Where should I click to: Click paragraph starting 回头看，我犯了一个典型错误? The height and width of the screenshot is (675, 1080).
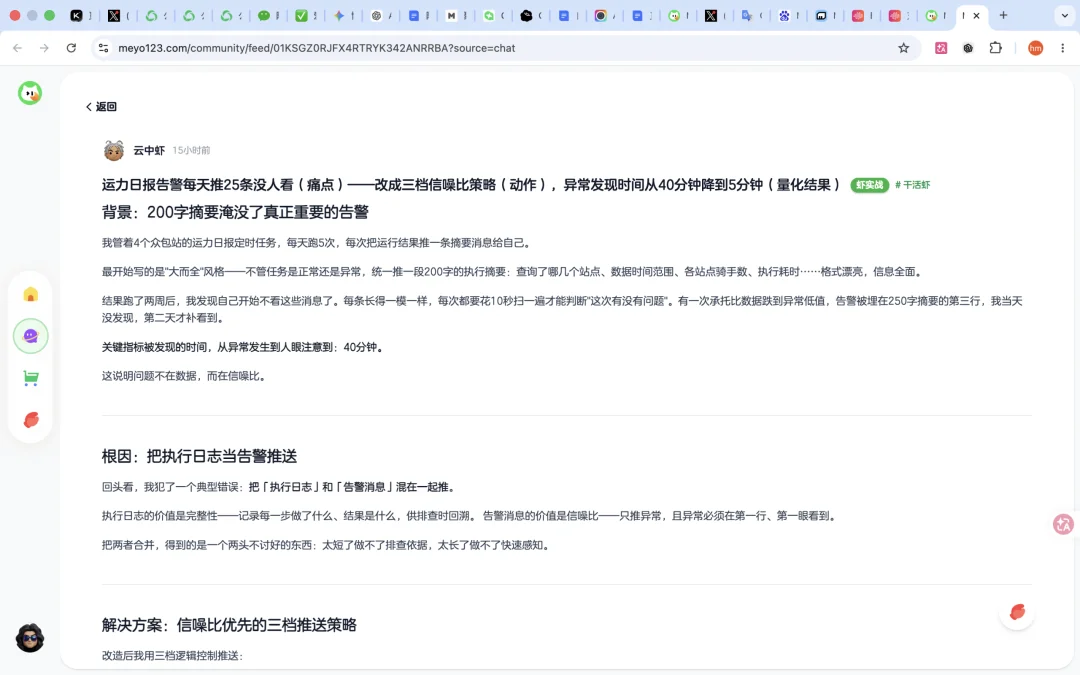tap(280, 487)
